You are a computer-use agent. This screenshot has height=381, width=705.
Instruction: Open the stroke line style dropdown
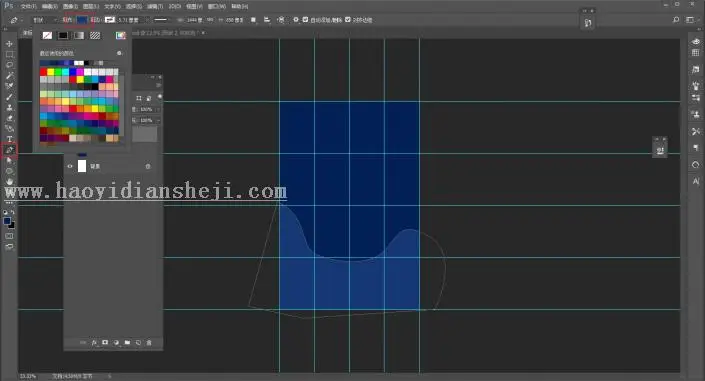tap(161, 20)
